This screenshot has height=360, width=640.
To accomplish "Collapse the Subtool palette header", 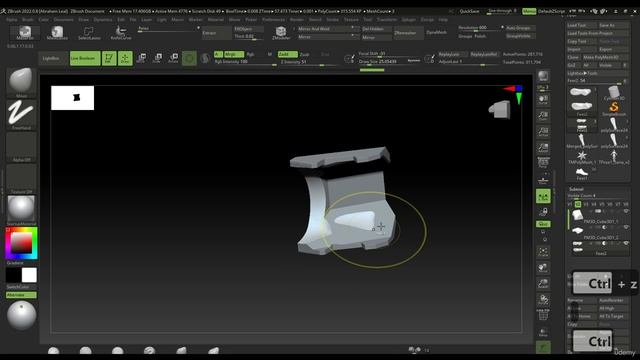I will click(576, 189).
